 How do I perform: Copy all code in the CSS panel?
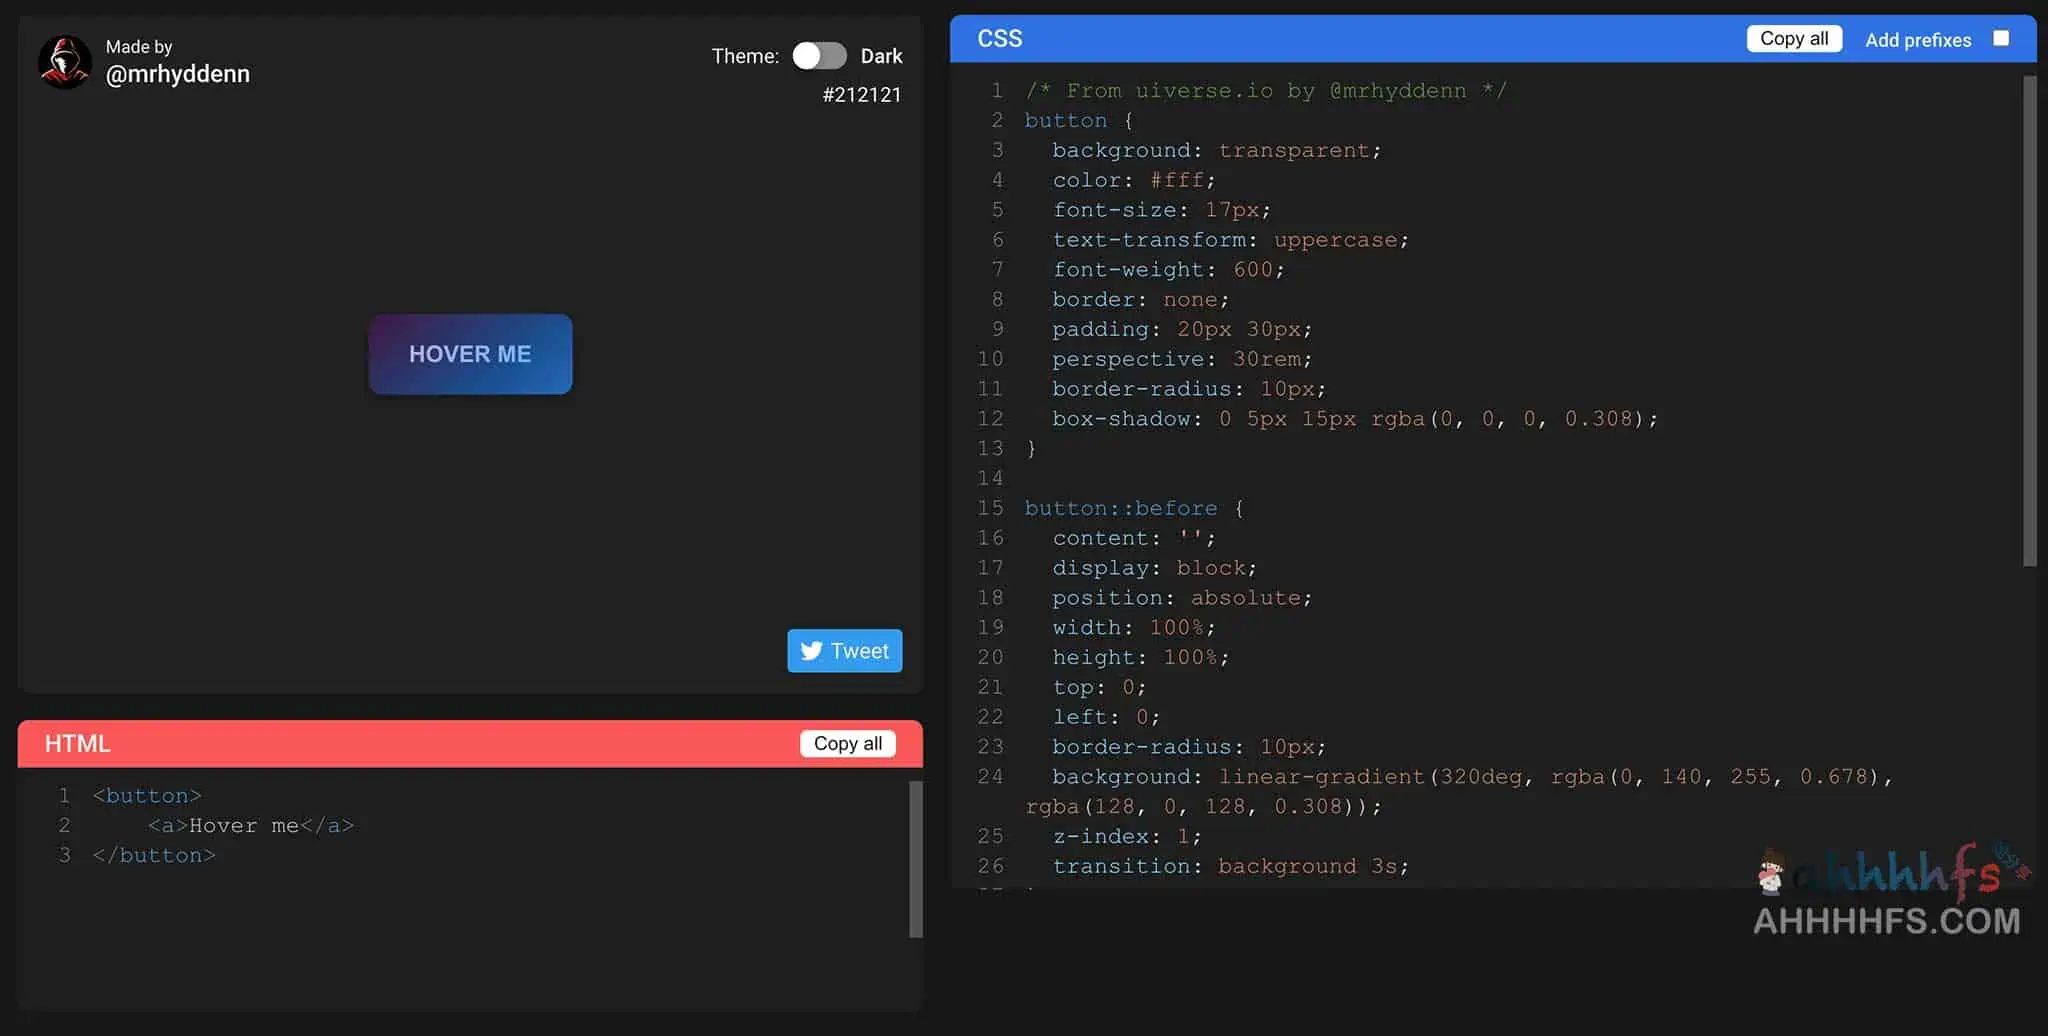1793,39
